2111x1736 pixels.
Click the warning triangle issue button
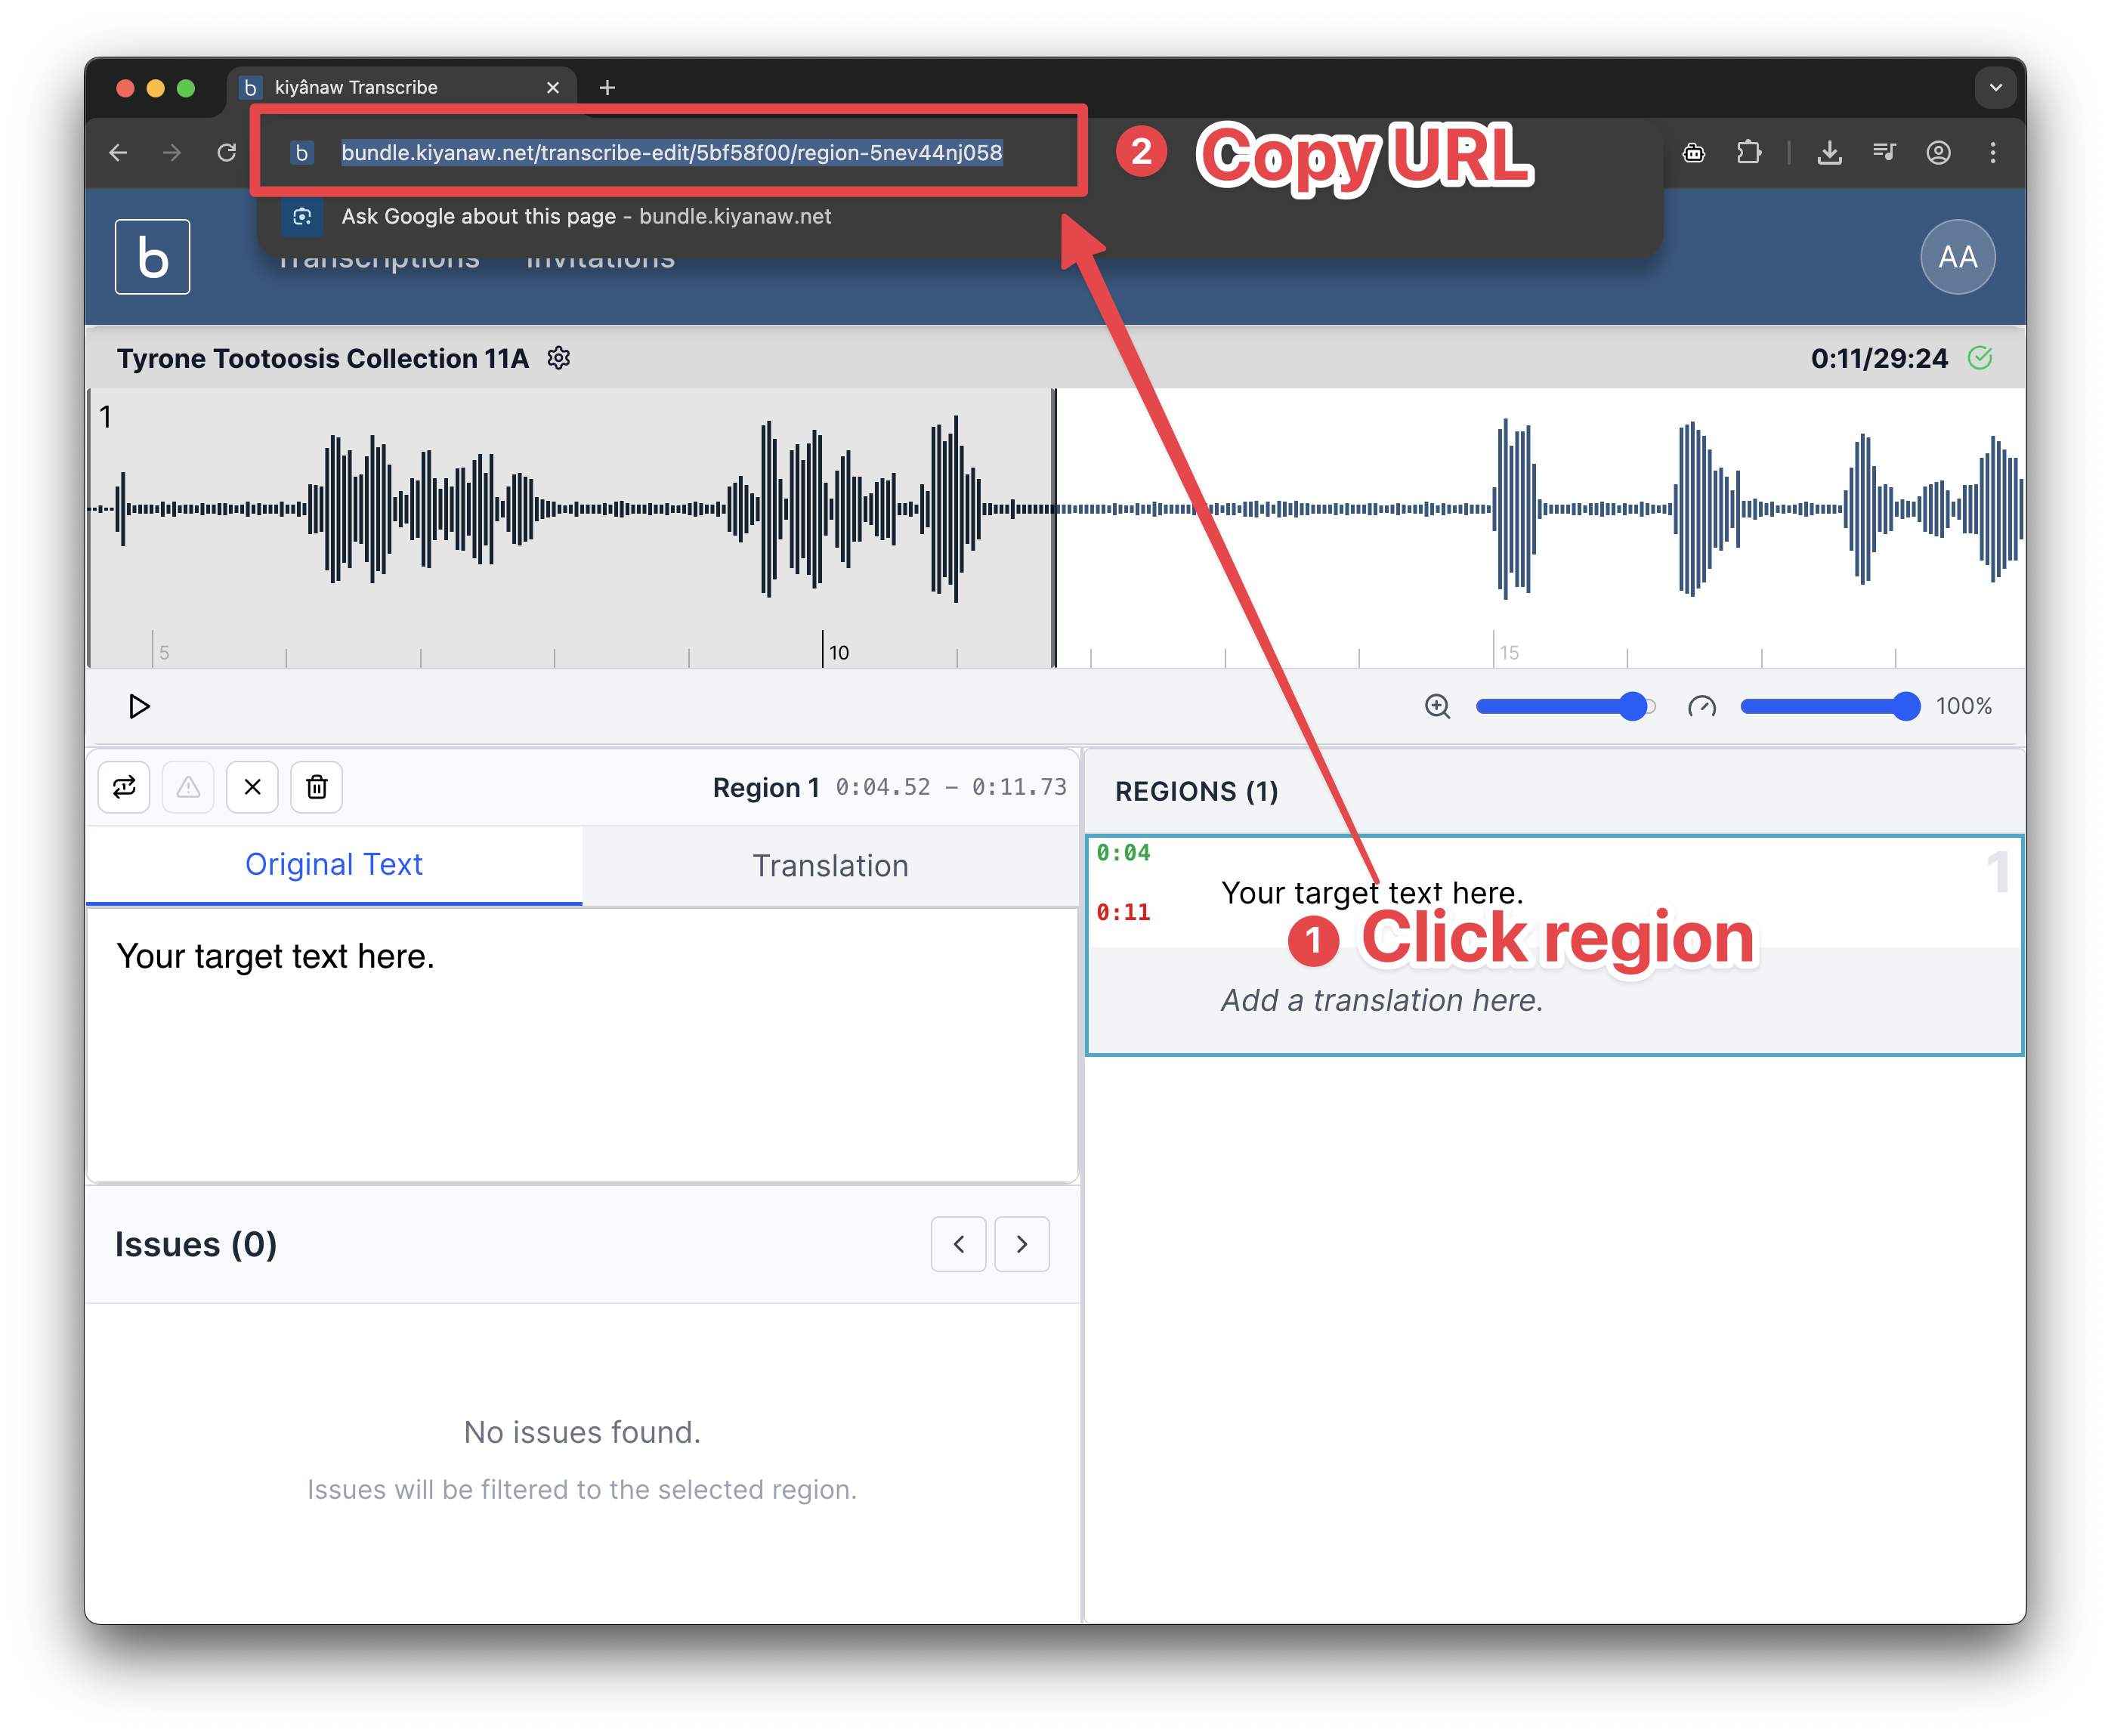pyautogui.click(x=188, y=787)
